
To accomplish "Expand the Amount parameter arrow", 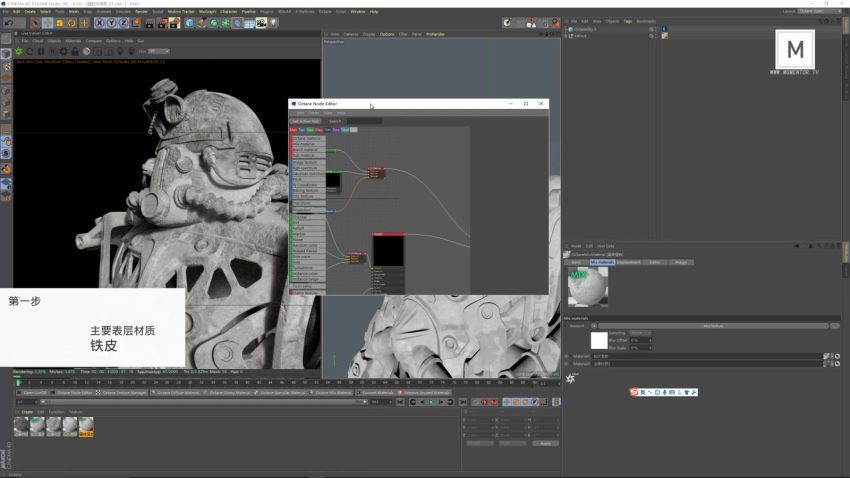I will (567, 326).
